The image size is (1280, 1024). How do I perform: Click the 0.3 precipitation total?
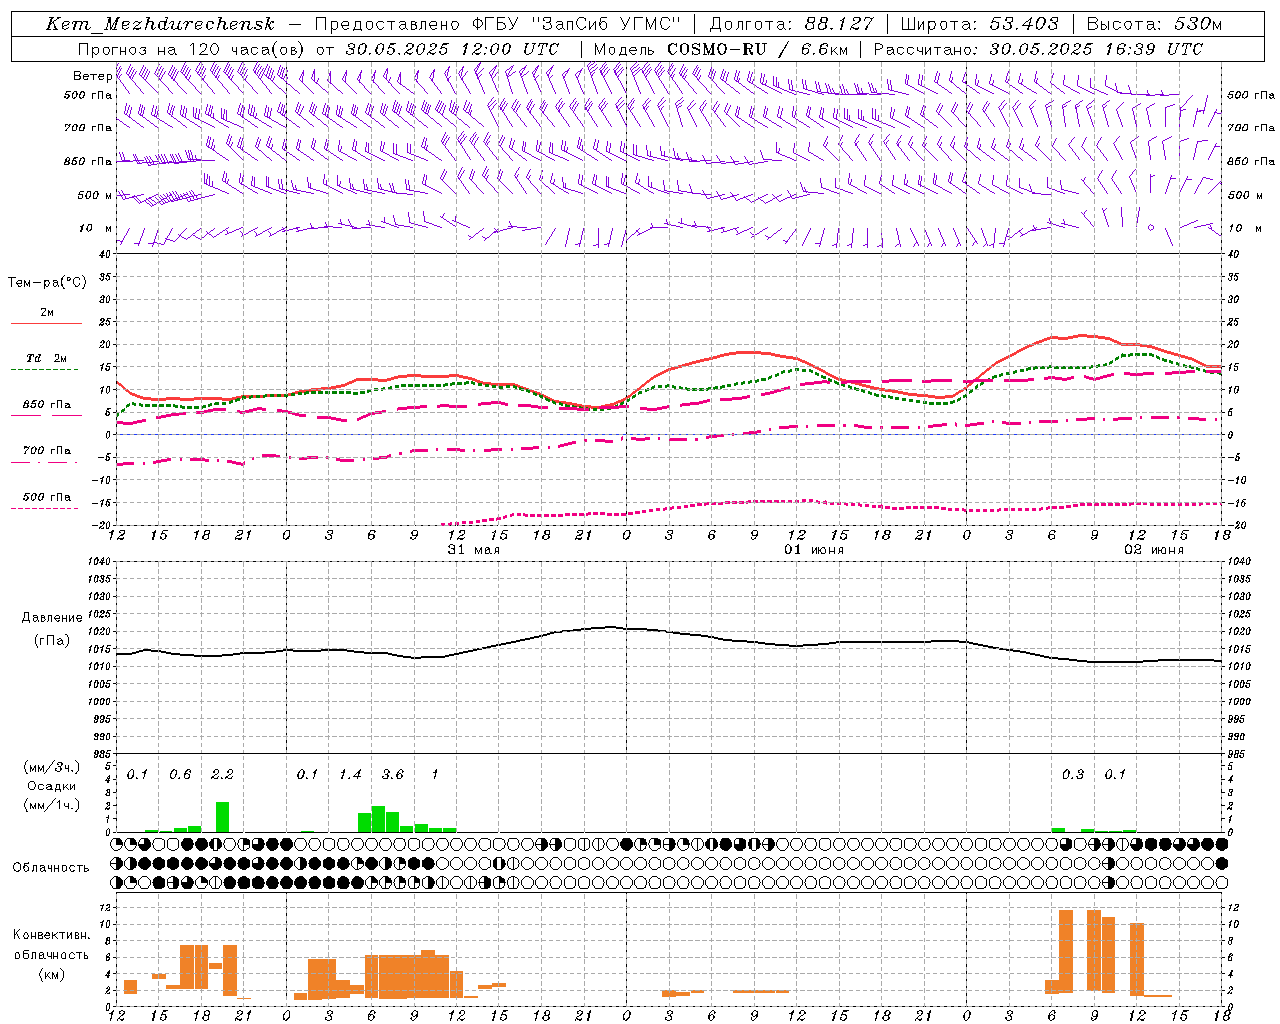click(x=1073, y=774)
